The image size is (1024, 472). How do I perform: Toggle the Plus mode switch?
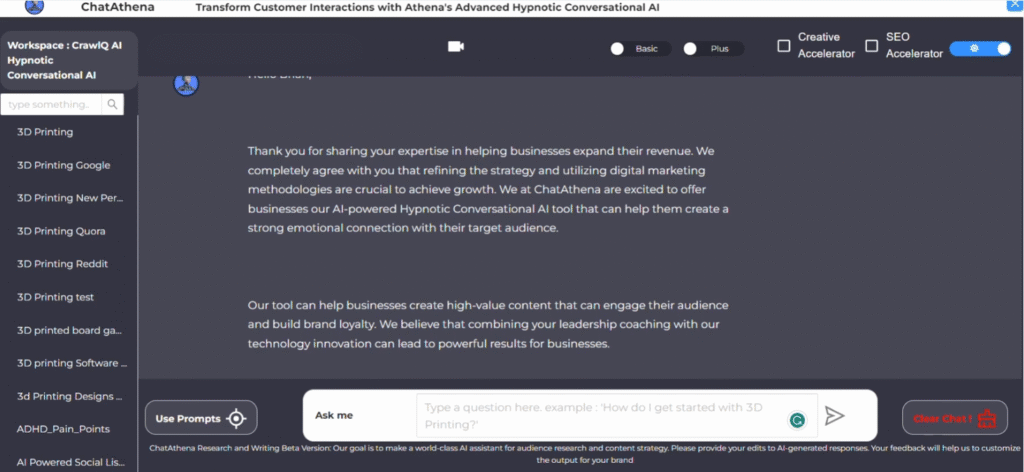(714, 49)
